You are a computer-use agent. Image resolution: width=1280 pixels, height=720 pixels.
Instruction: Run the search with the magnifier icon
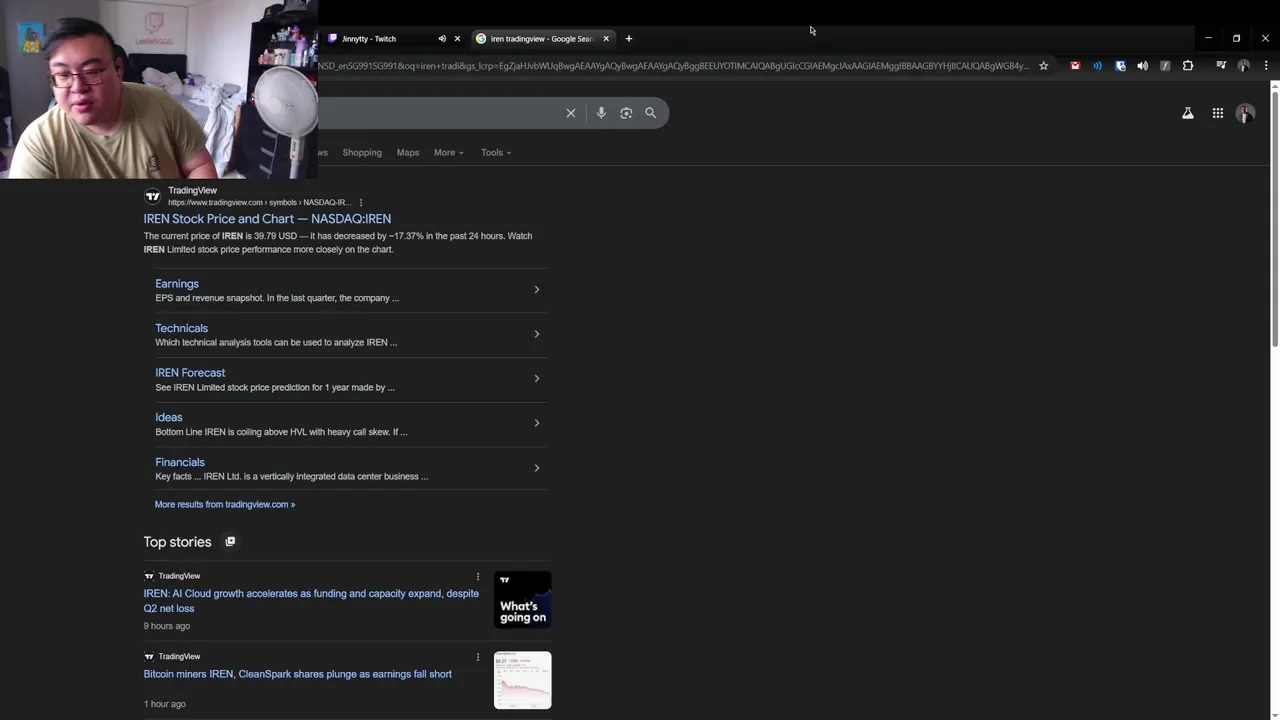651,113
